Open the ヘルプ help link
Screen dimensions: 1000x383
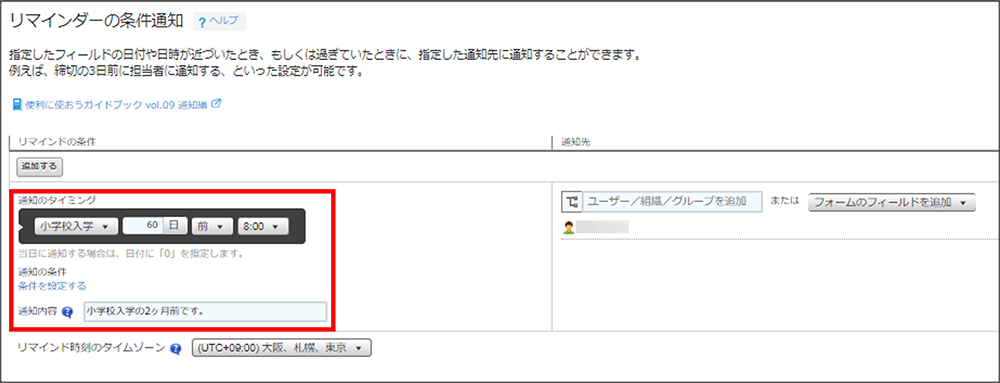tap(219, 21)
